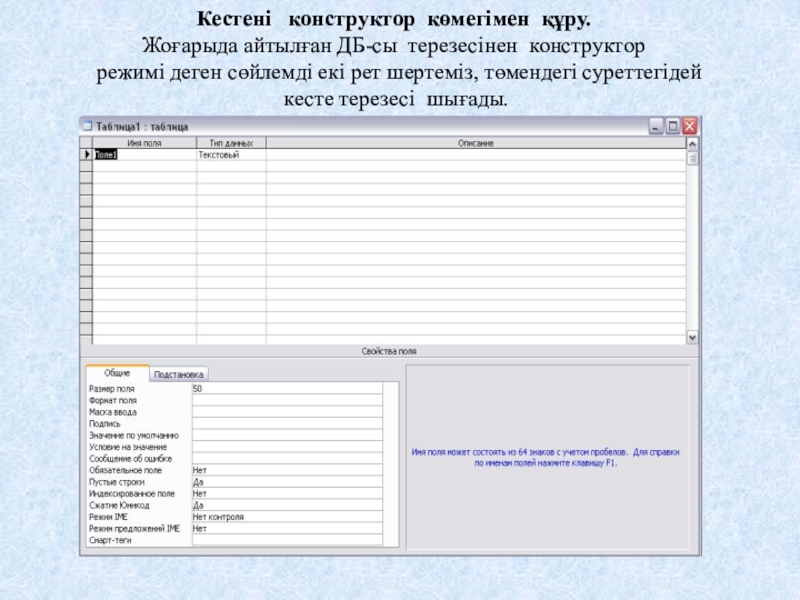Click the 'Условие на значение' value box
This screenshot has height=600, width=800.
287,447
